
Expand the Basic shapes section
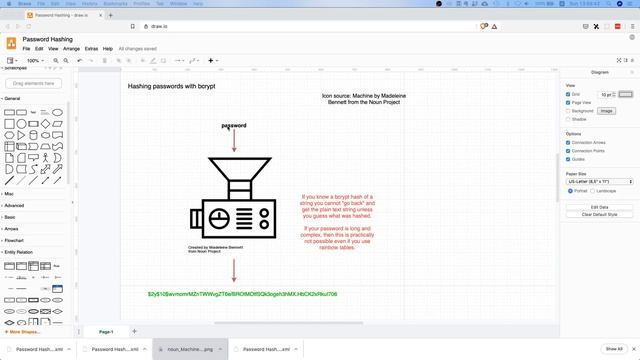9,217
